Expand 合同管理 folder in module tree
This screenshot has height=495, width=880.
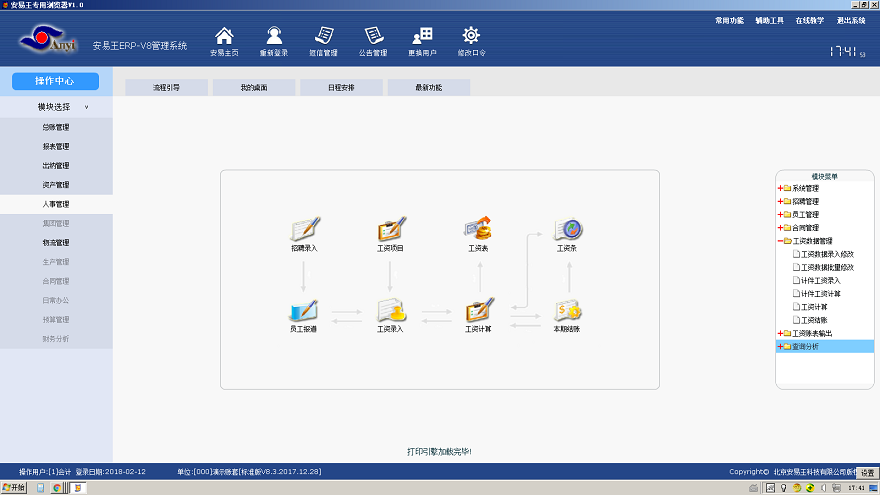(780, 228)
